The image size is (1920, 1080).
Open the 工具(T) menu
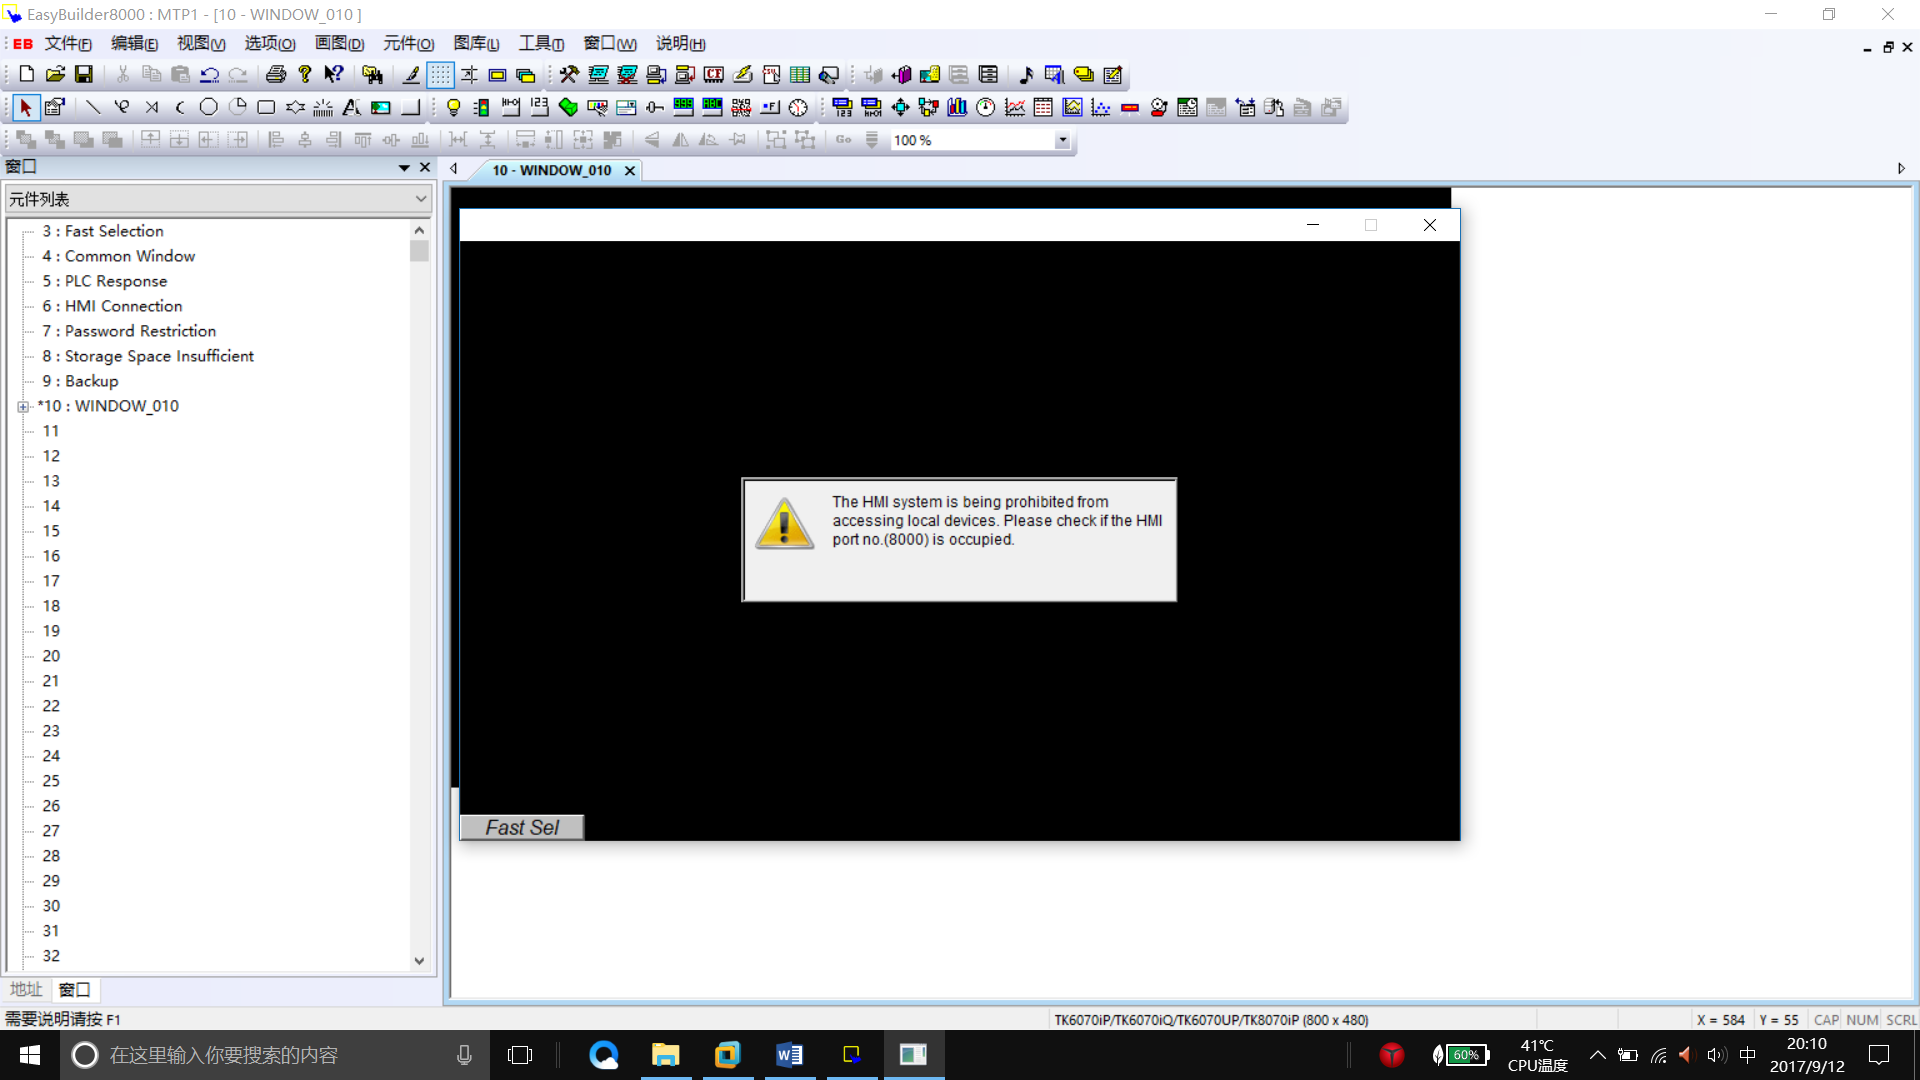[x=541, y=44]
